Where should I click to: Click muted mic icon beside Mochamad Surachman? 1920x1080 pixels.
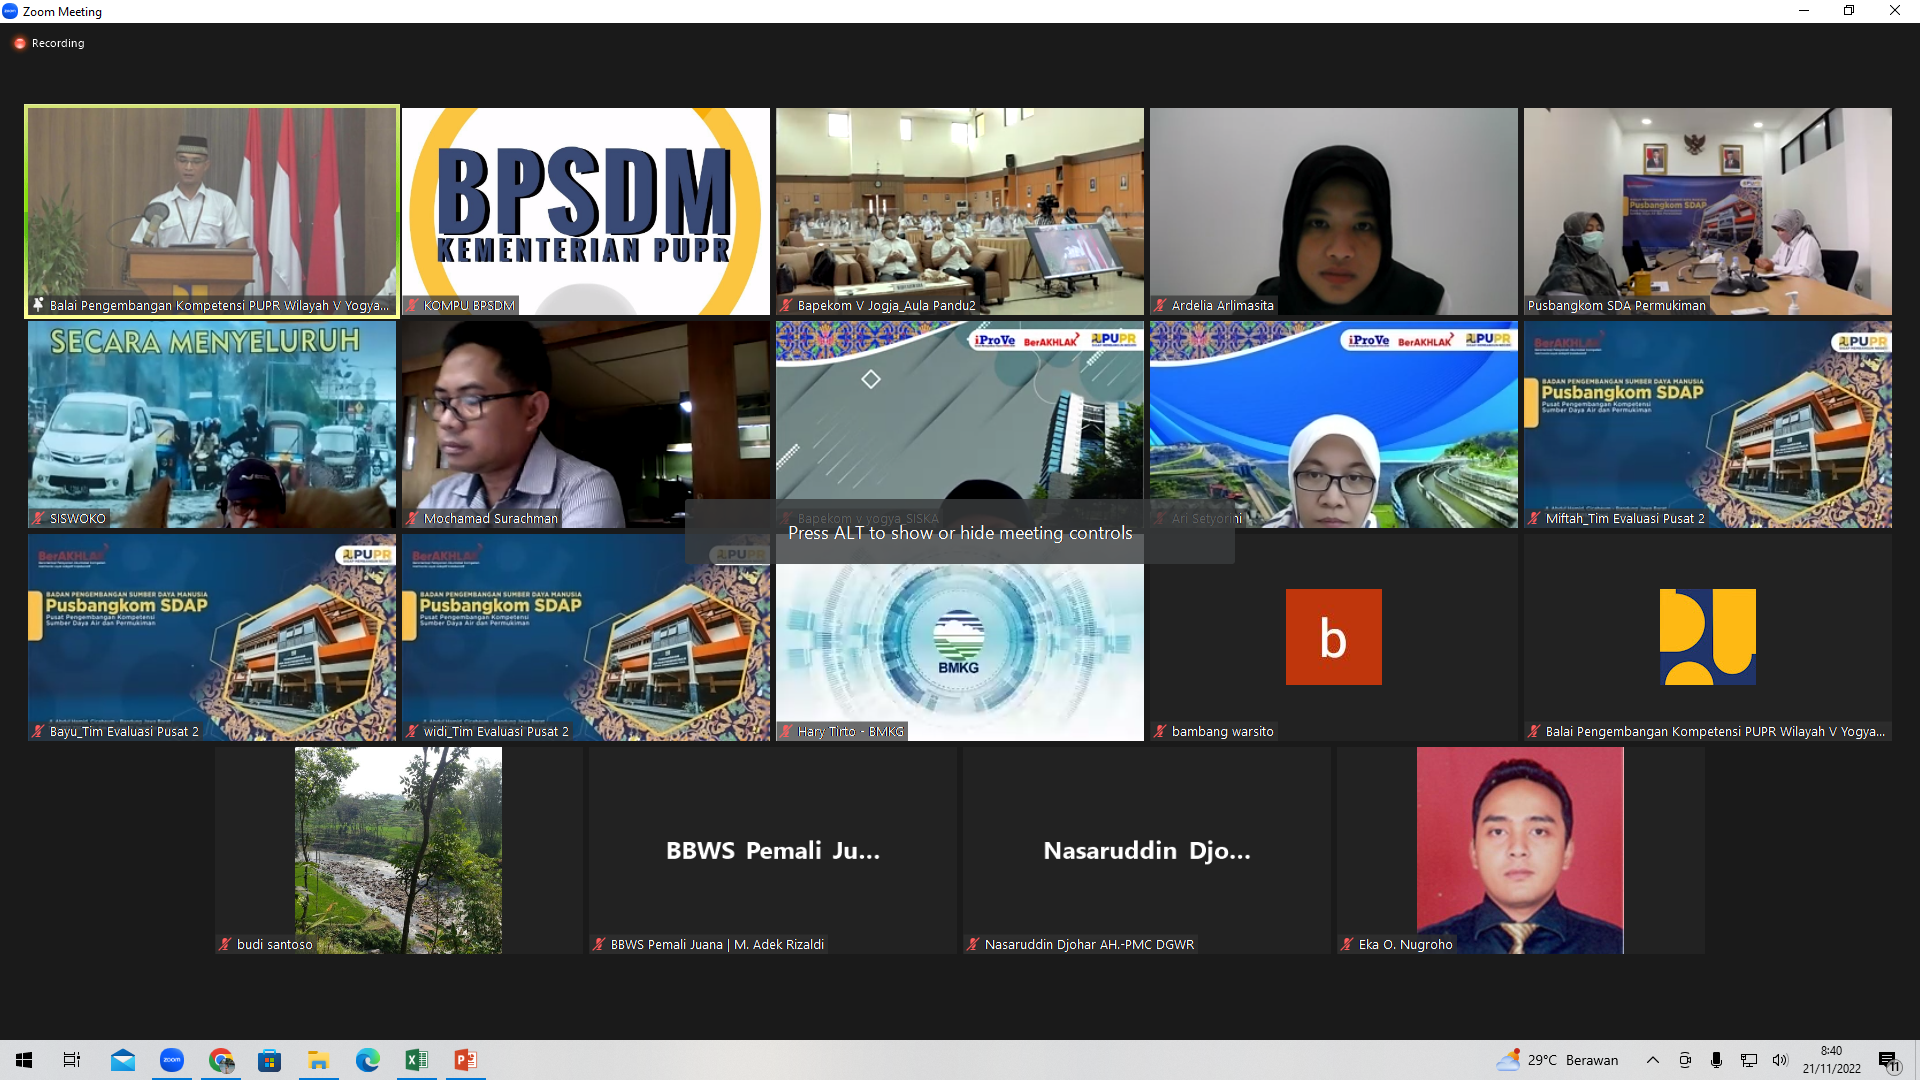click(x=412, y=518)
